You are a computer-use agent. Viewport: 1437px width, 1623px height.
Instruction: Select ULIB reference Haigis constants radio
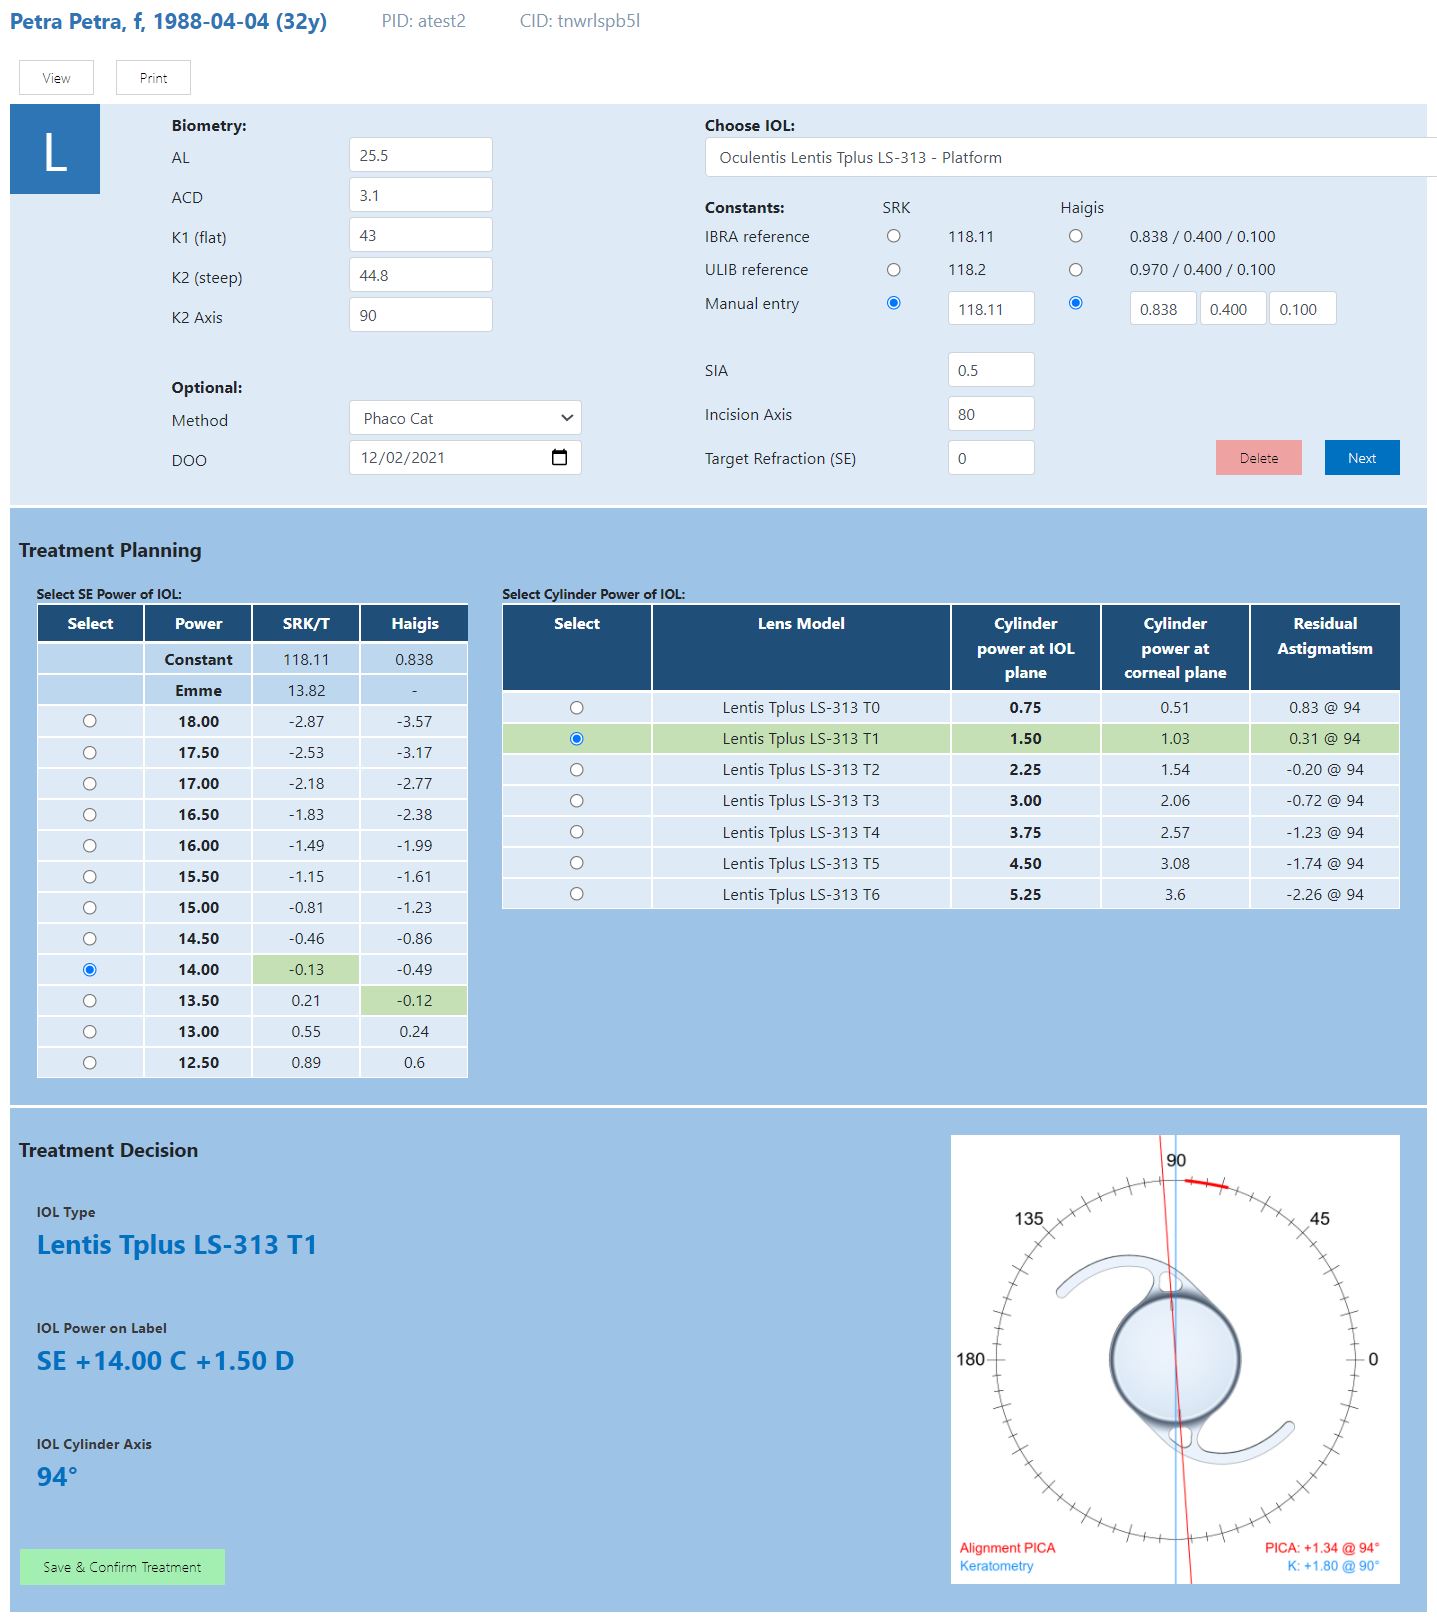[x=1075, y=269]
